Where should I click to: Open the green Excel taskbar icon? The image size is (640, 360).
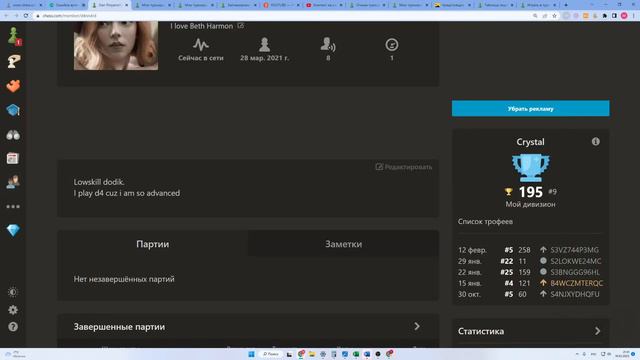click(x=356, y=354)
